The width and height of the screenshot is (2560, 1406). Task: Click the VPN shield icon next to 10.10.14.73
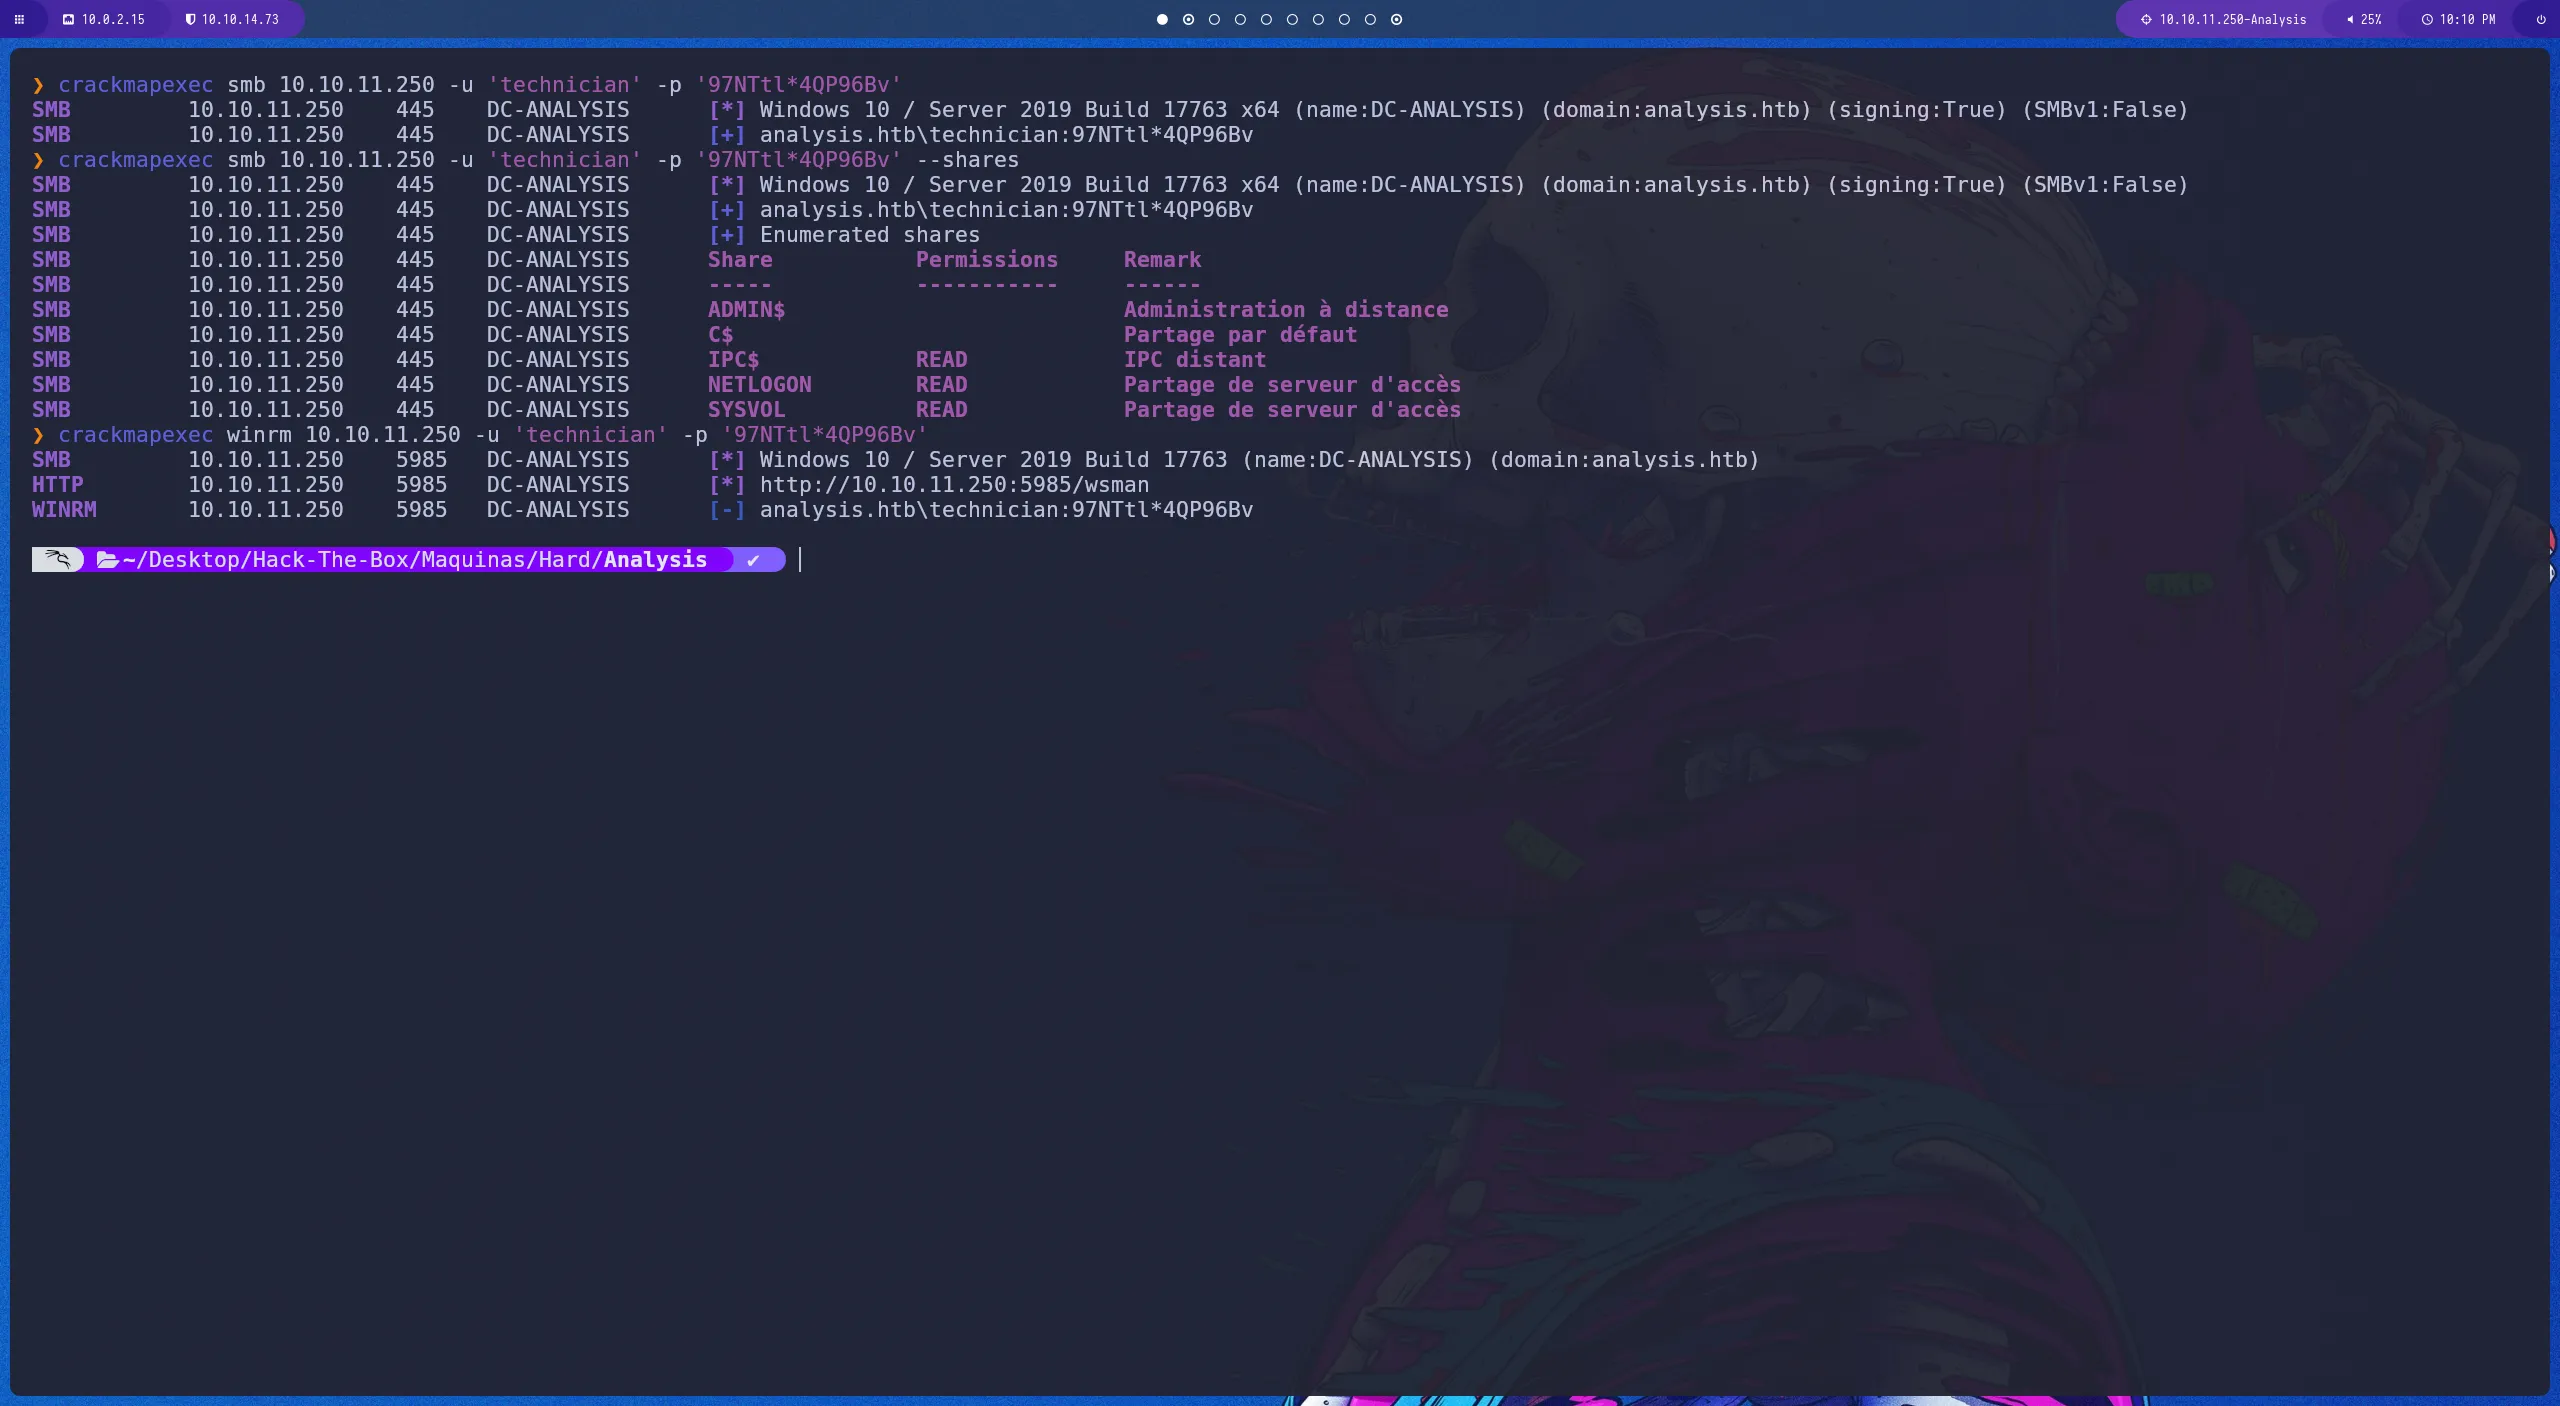[190, 18]
